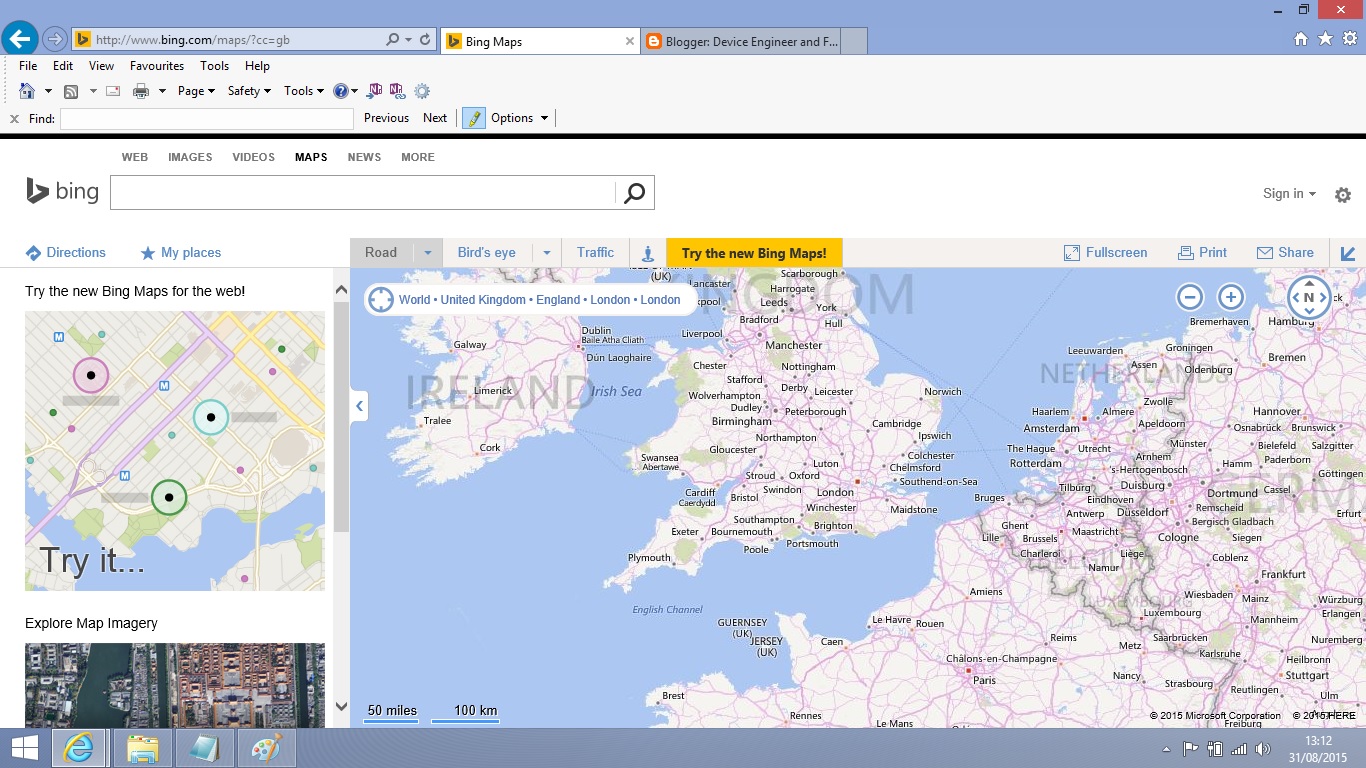This screenshot has height=768, width=1366.
Task: Open the Find bar Options dropdown
Action: (520, 118)
